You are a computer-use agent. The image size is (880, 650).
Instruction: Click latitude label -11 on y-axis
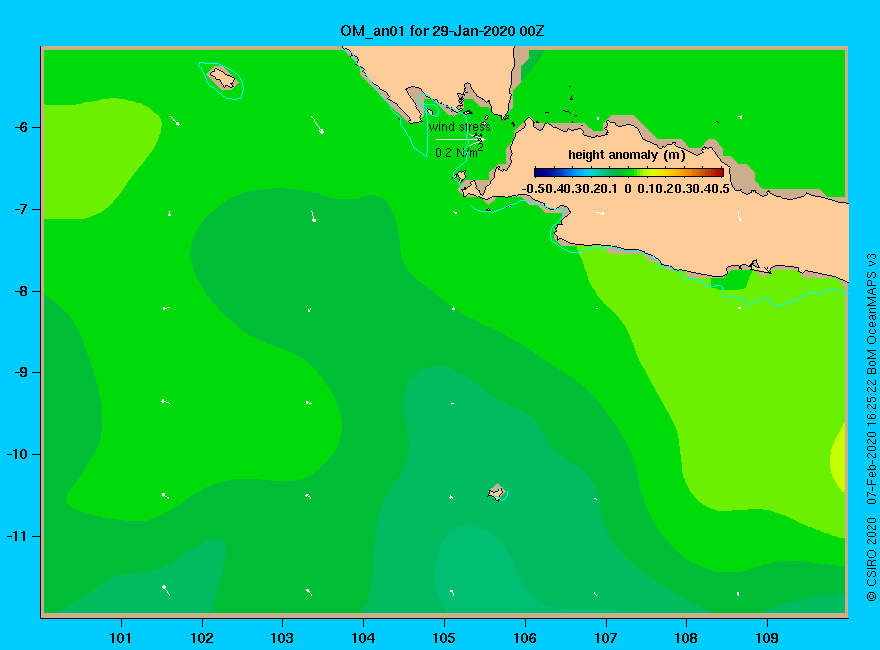pyautogui.click(x=17, y=536)
